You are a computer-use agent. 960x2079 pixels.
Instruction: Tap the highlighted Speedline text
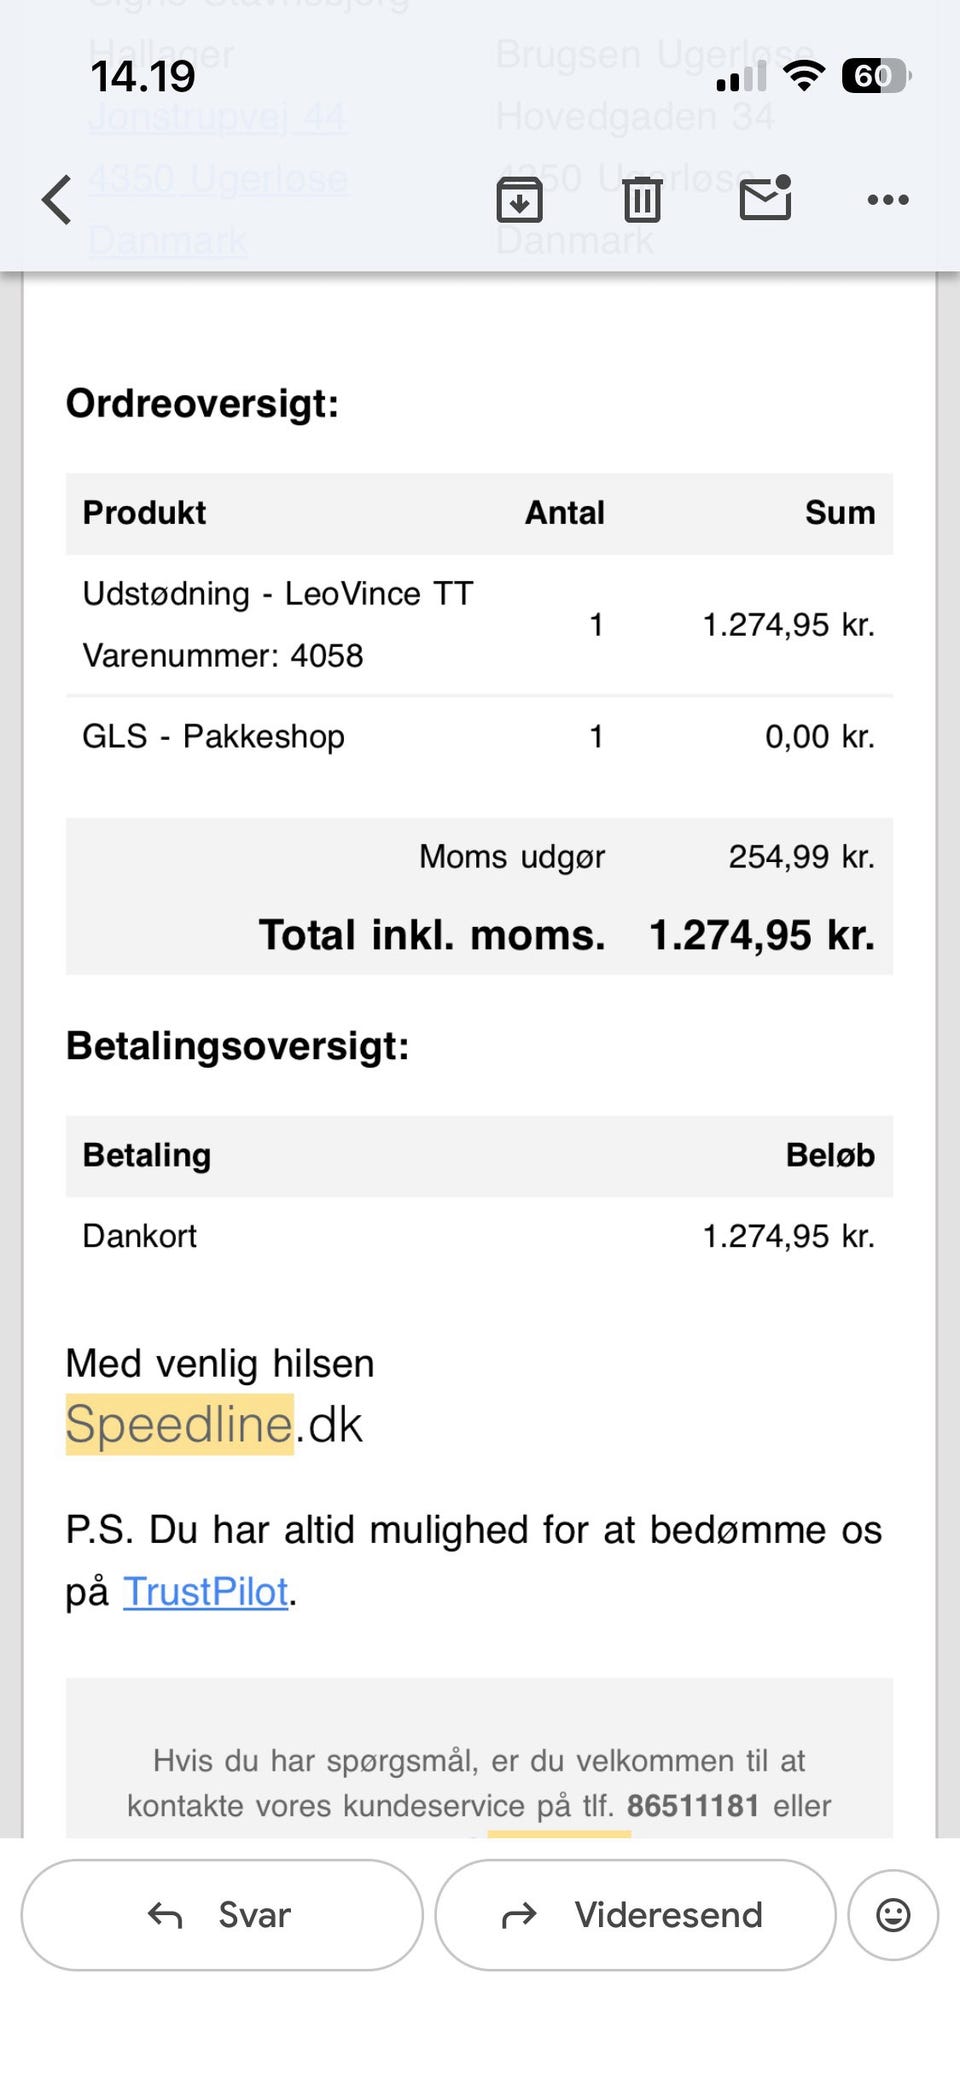[180, 1424]
